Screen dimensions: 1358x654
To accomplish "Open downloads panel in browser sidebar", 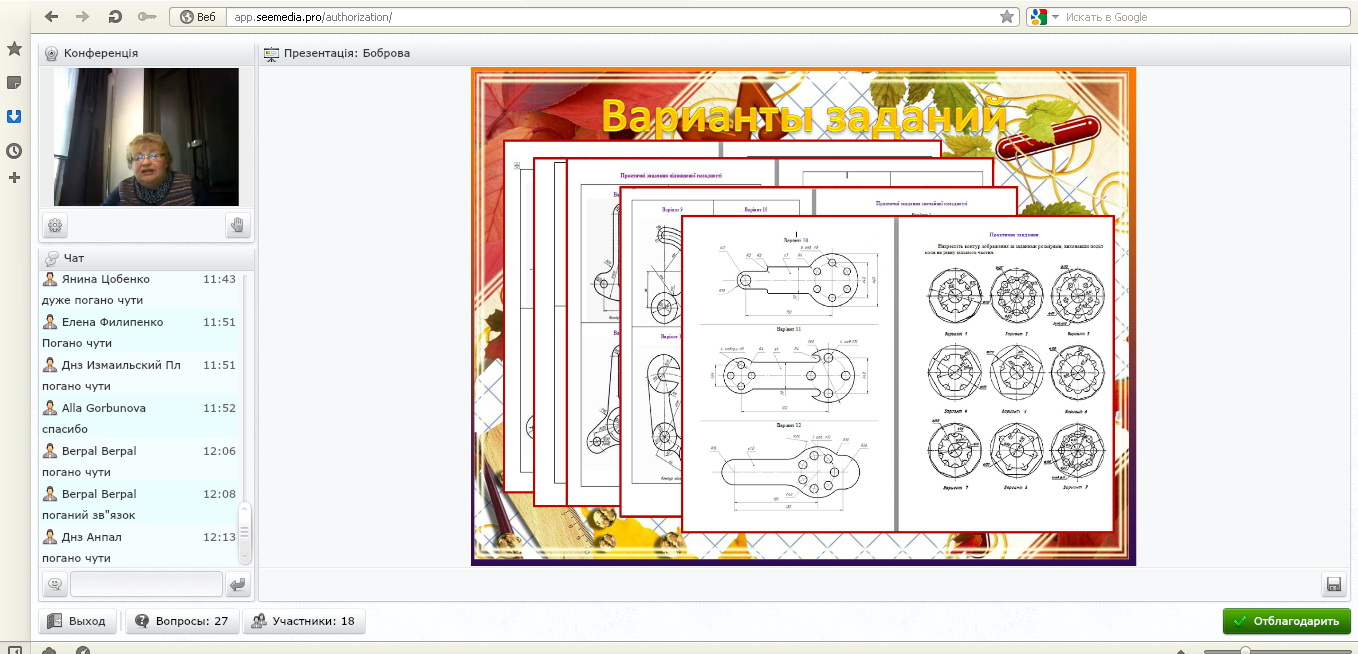I will 14,117.
